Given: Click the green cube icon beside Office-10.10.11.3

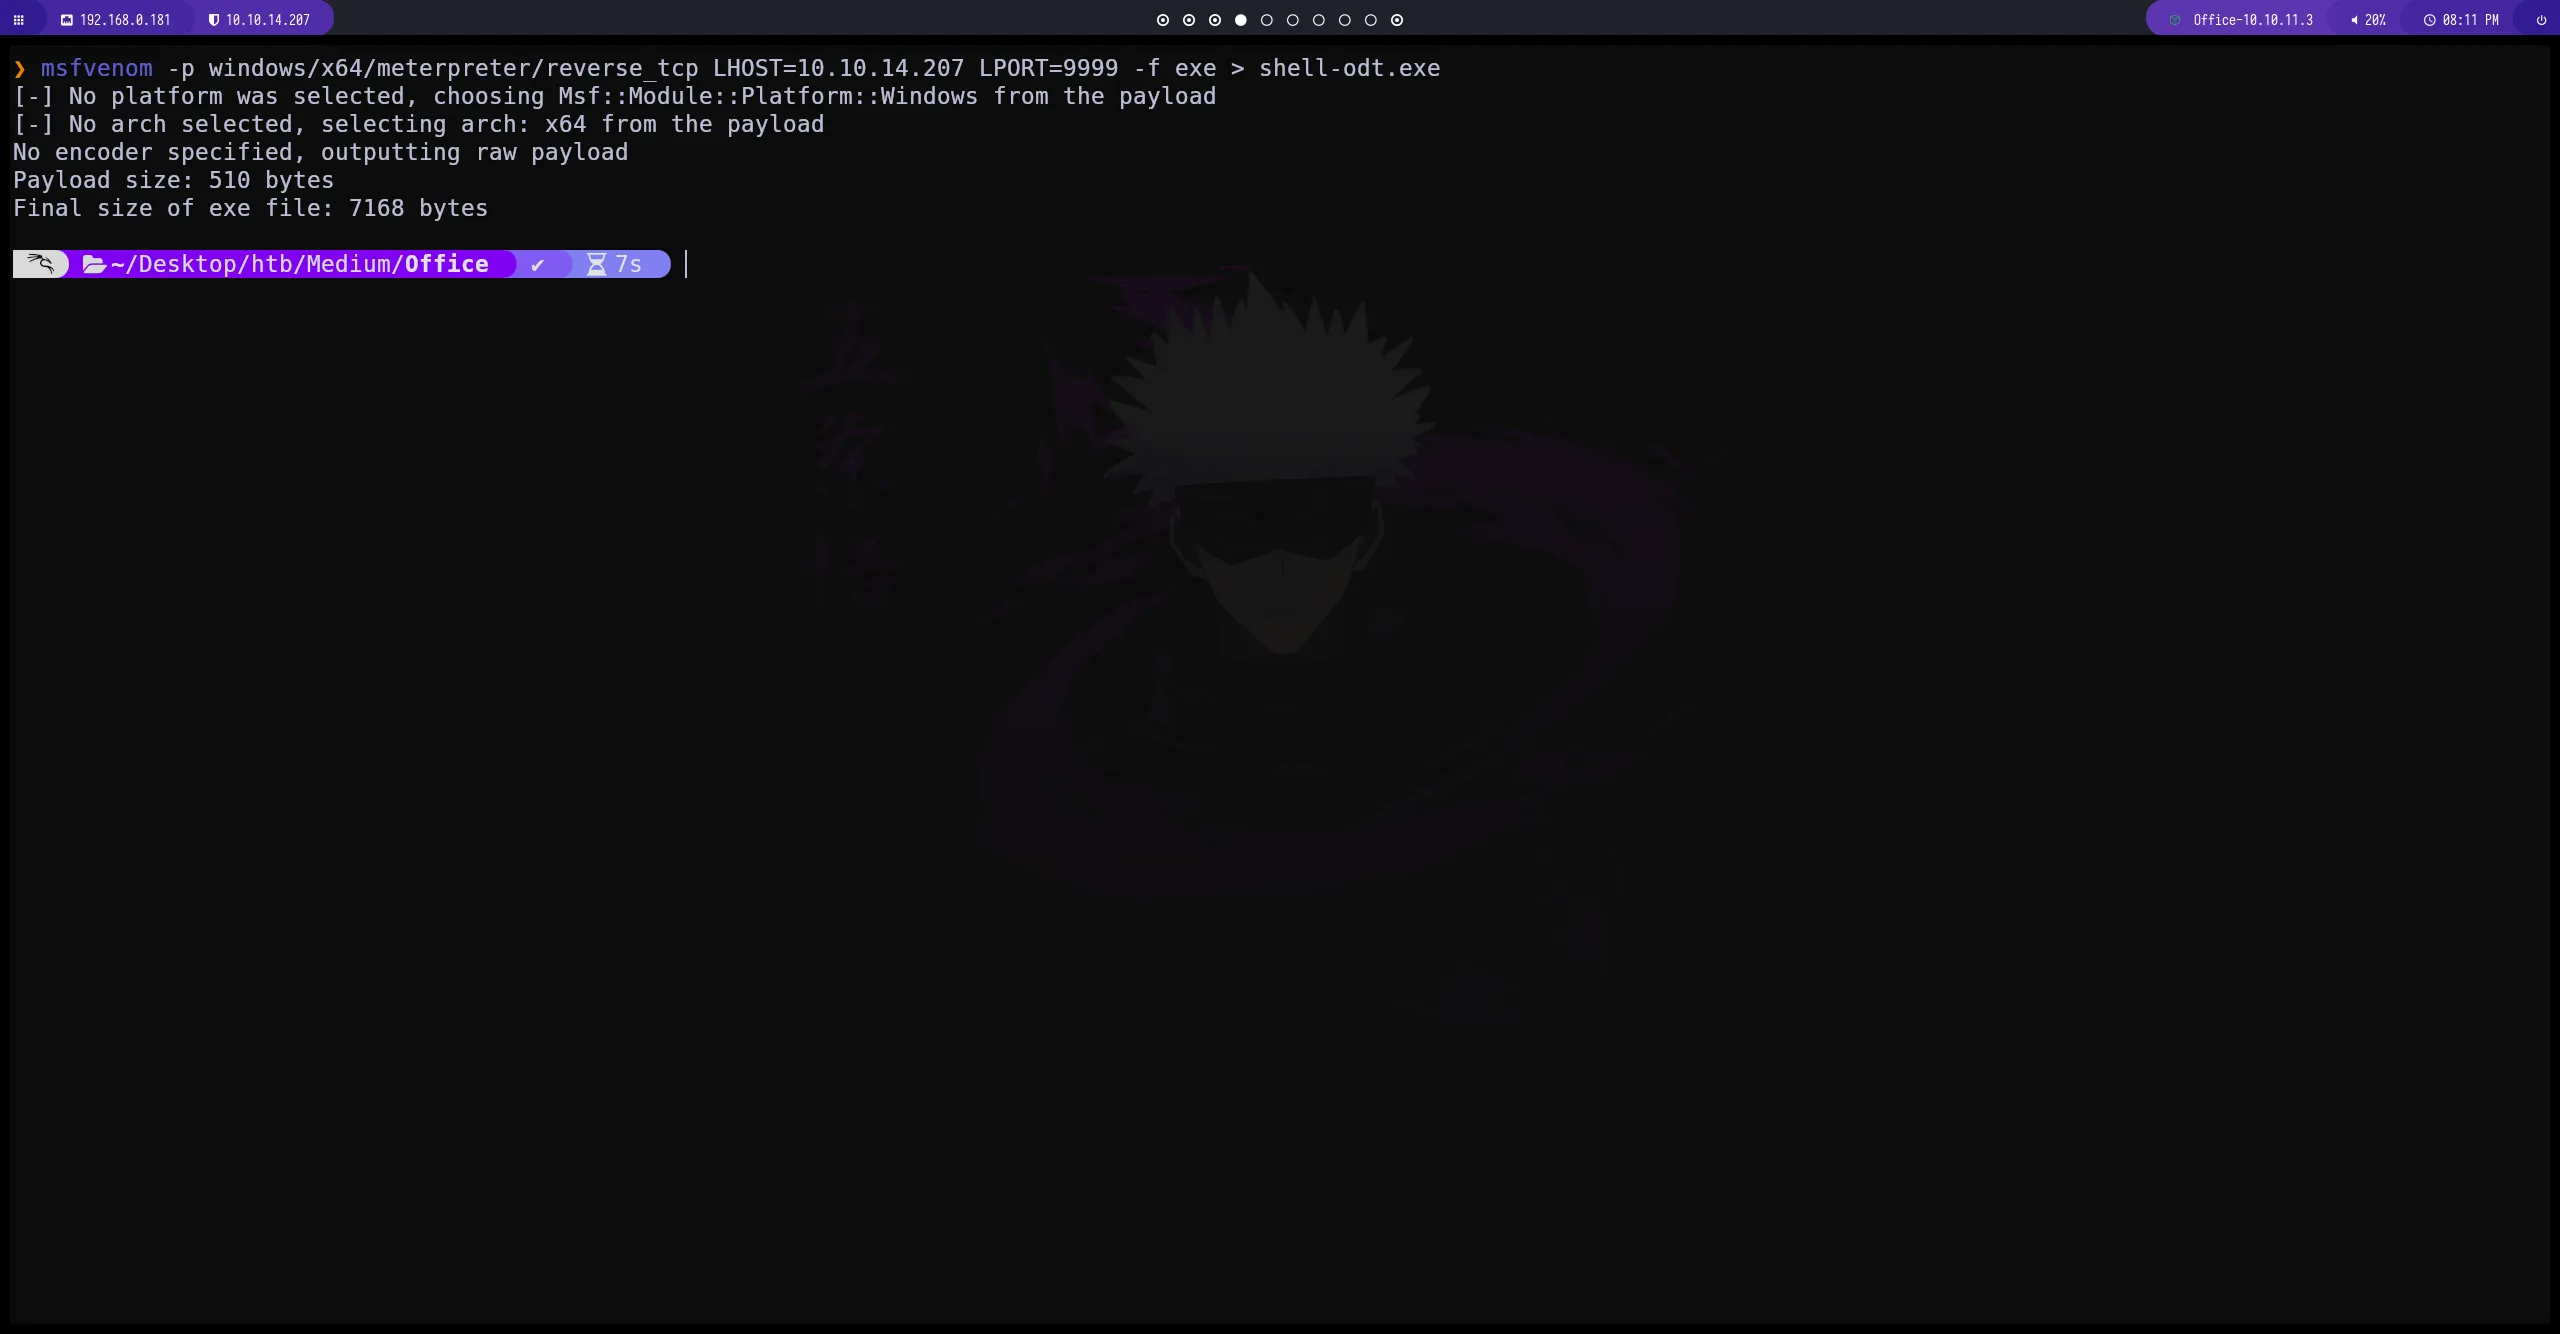Looking at the screenshot, I should [2175, 20].
